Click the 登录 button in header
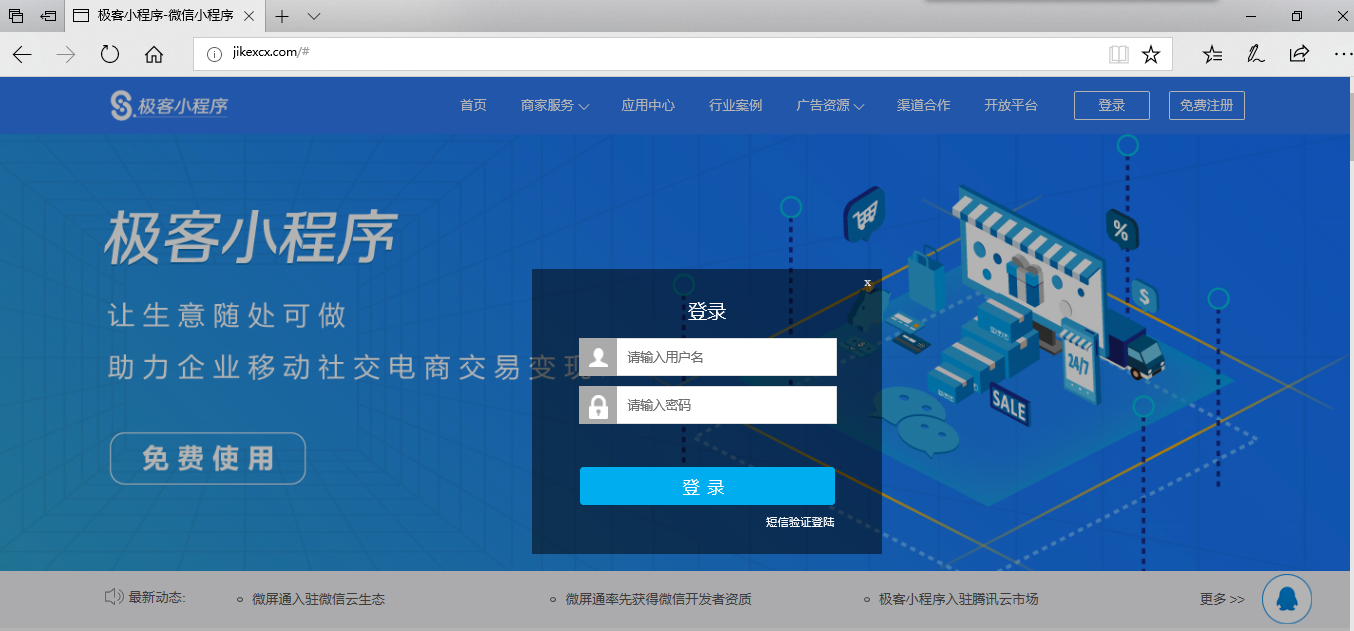 pos(1112,105)
